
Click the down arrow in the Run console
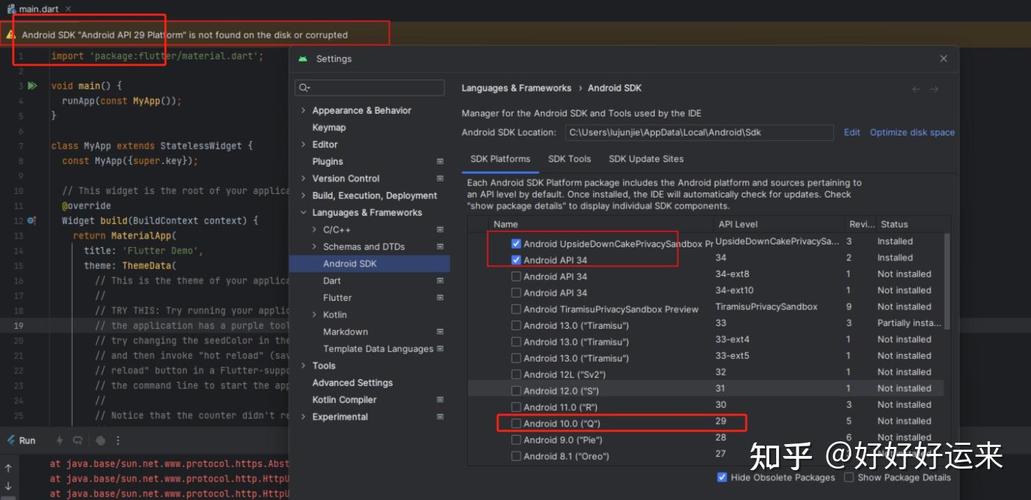click(9, 486)
